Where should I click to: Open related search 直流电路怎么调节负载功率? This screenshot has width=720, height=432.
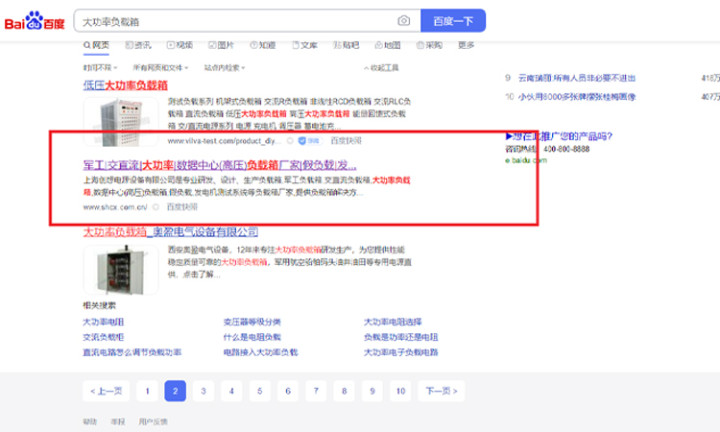coord(132,352)
